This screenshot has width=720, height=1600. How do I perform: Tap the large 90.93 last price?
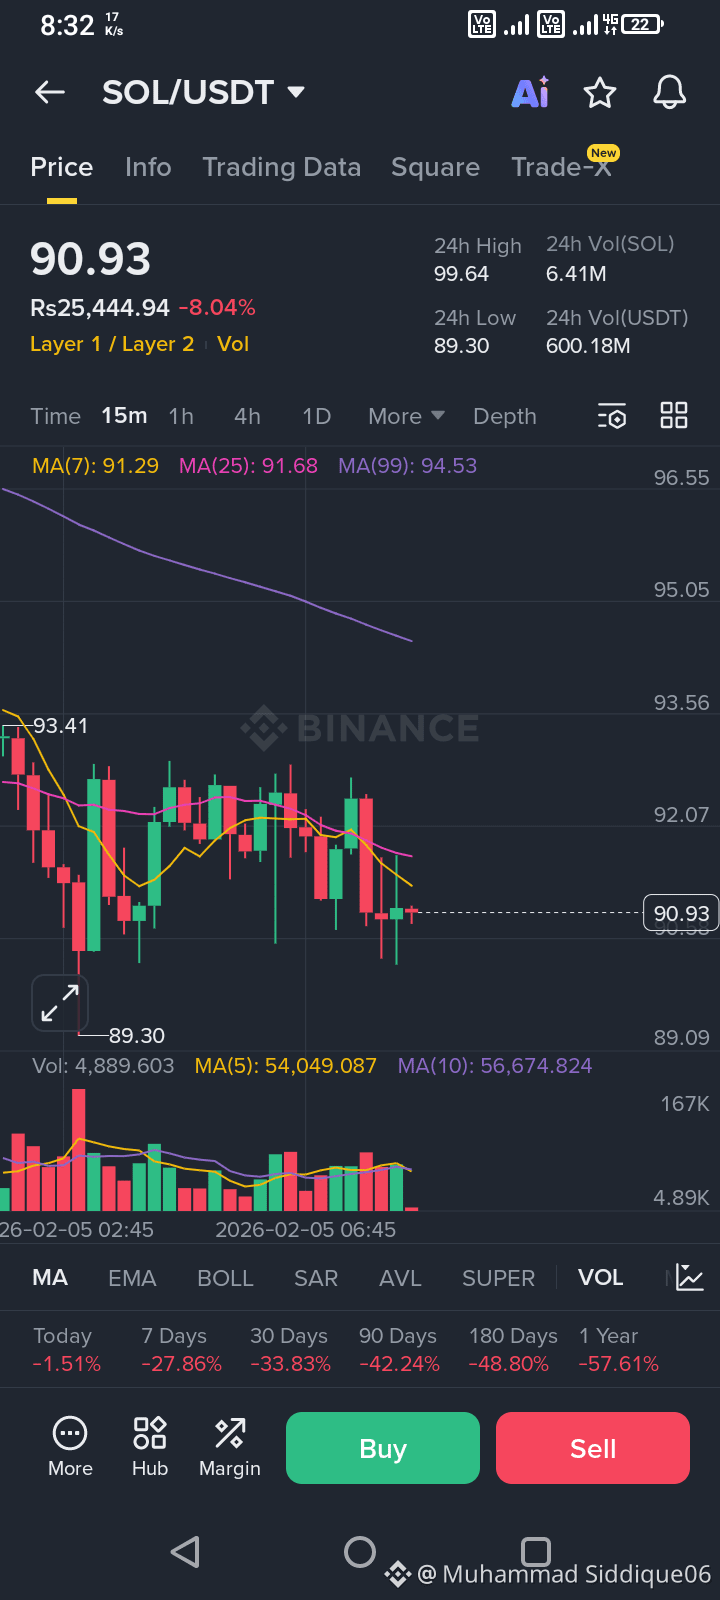pyautogui.click(x=91, y=259)
